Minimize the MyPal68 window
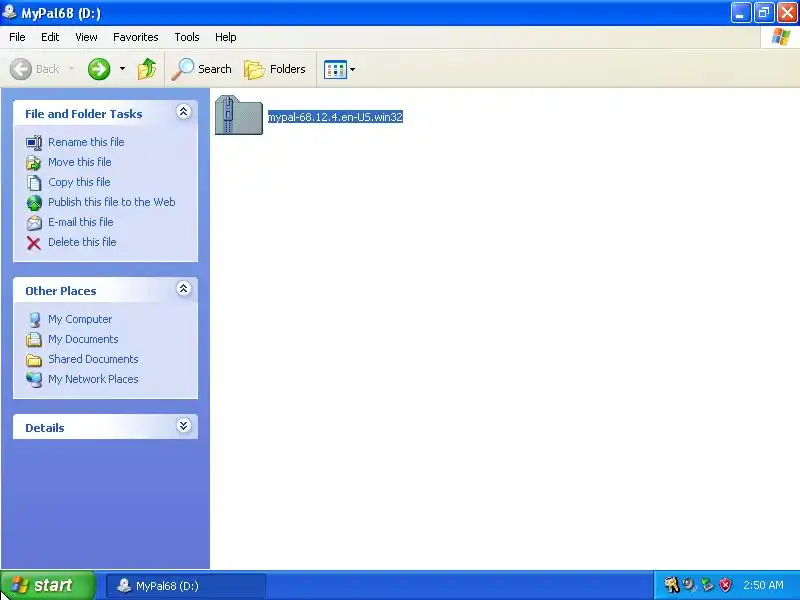The image size is (800, 600). click(x=740, y=13)
